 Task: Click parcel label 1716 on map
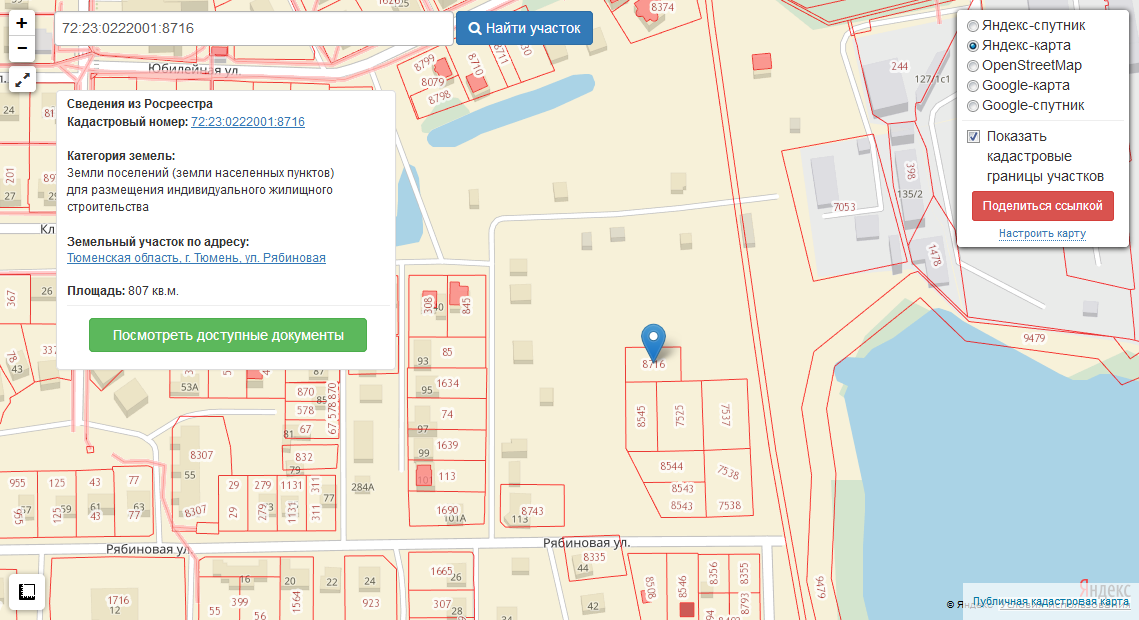coord(118,600)
